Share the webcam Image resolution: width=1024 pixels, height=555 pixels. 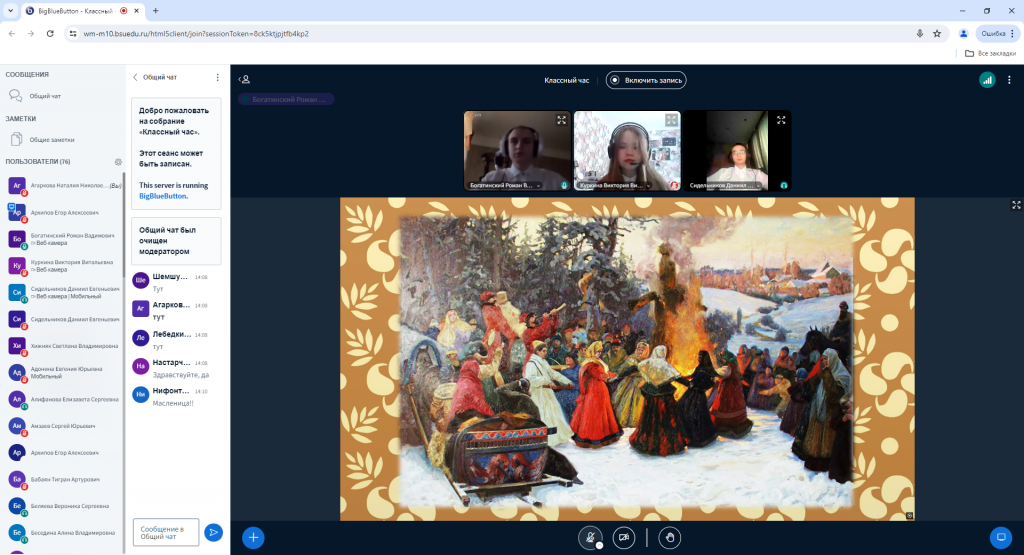click(x=624, y=537)
